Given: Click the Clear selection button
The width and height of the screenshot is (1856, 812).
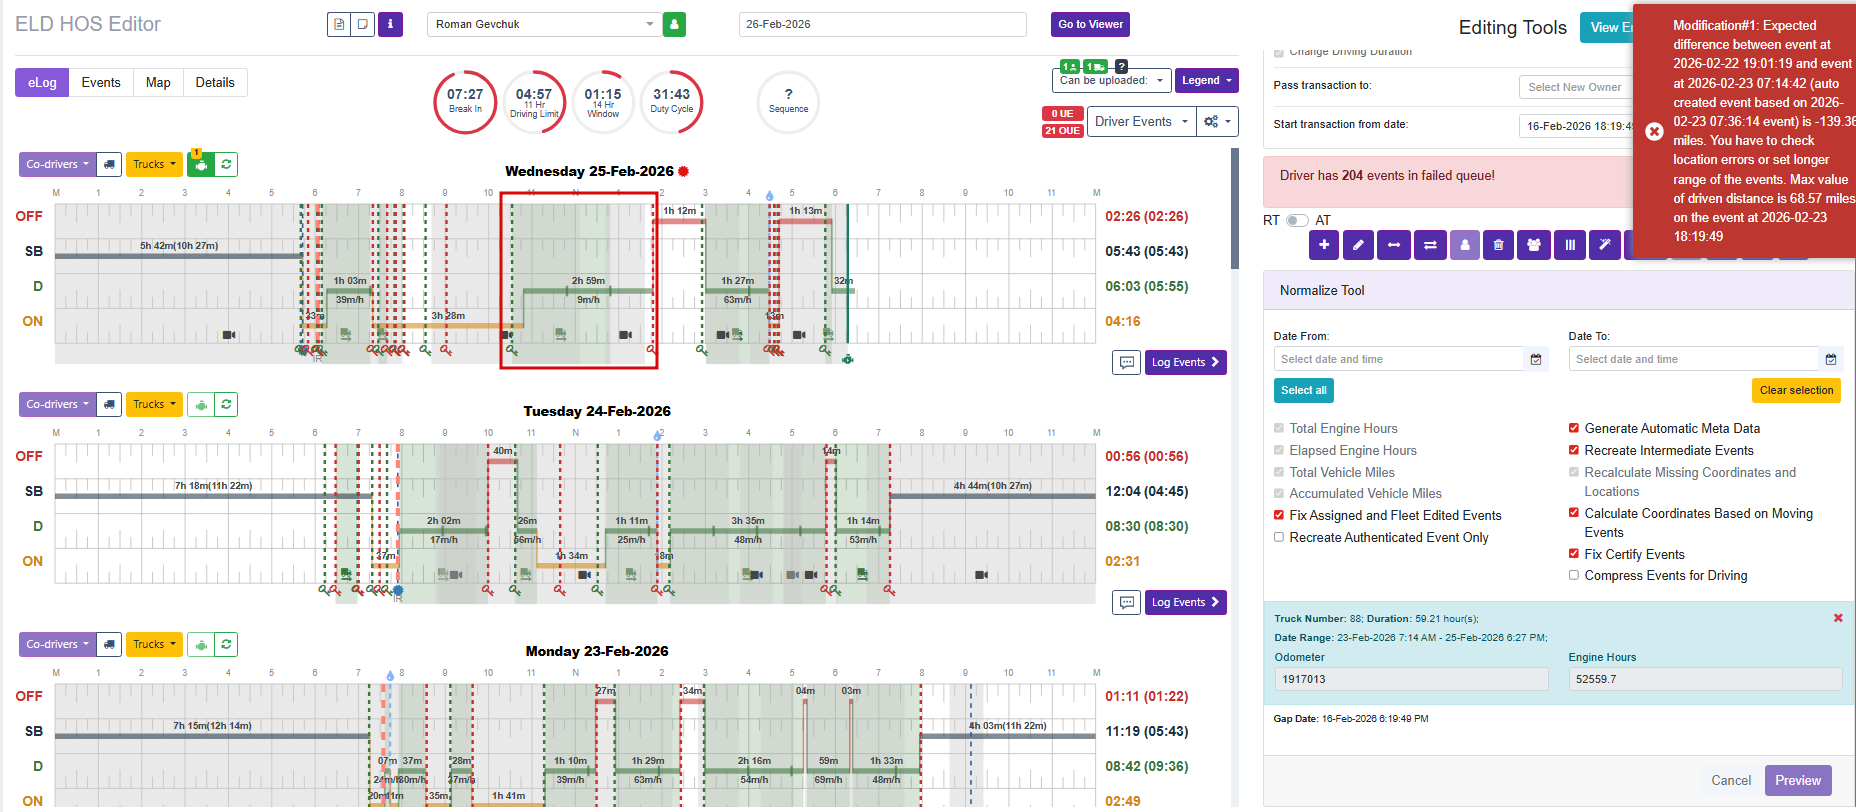Looking at the screenshot, I should [1796, 390].
